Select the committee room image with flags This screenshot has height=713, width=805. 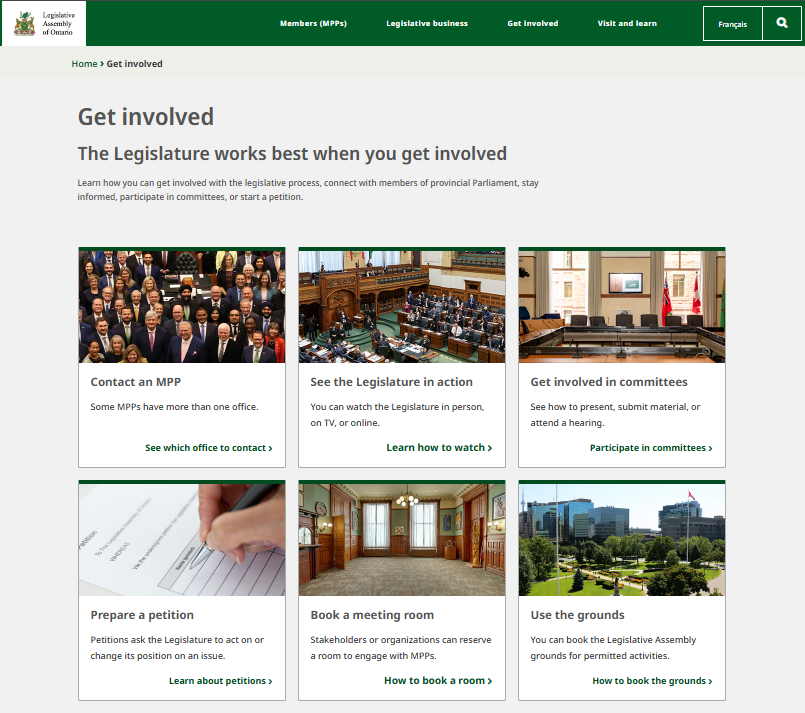(x=622, y=306)
